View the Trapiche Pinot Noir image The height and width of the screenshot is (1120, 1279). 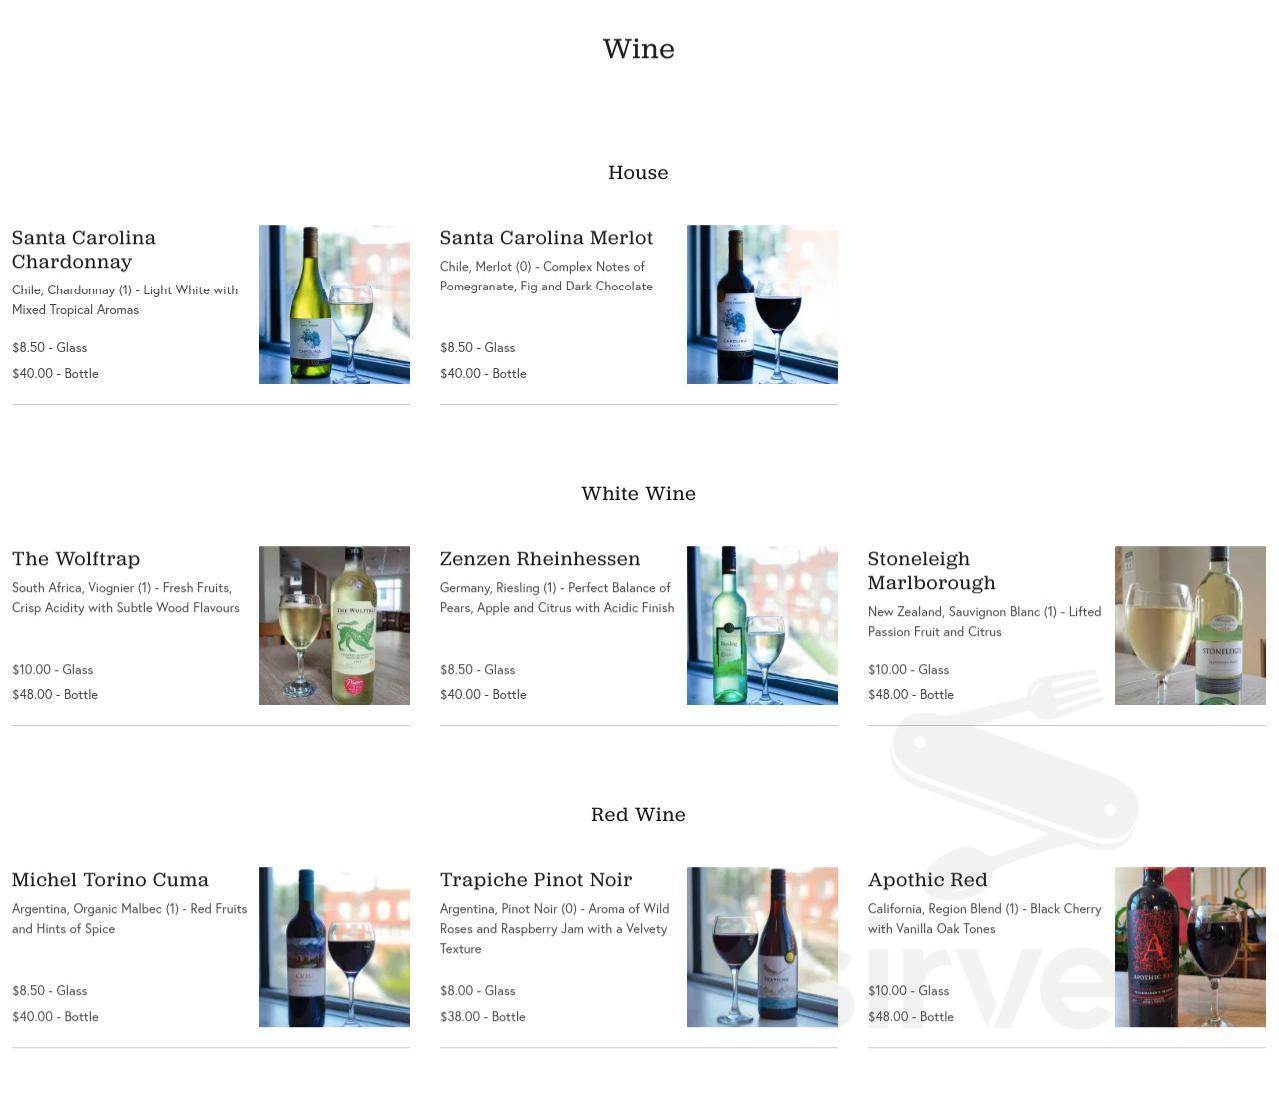(762, 947)
